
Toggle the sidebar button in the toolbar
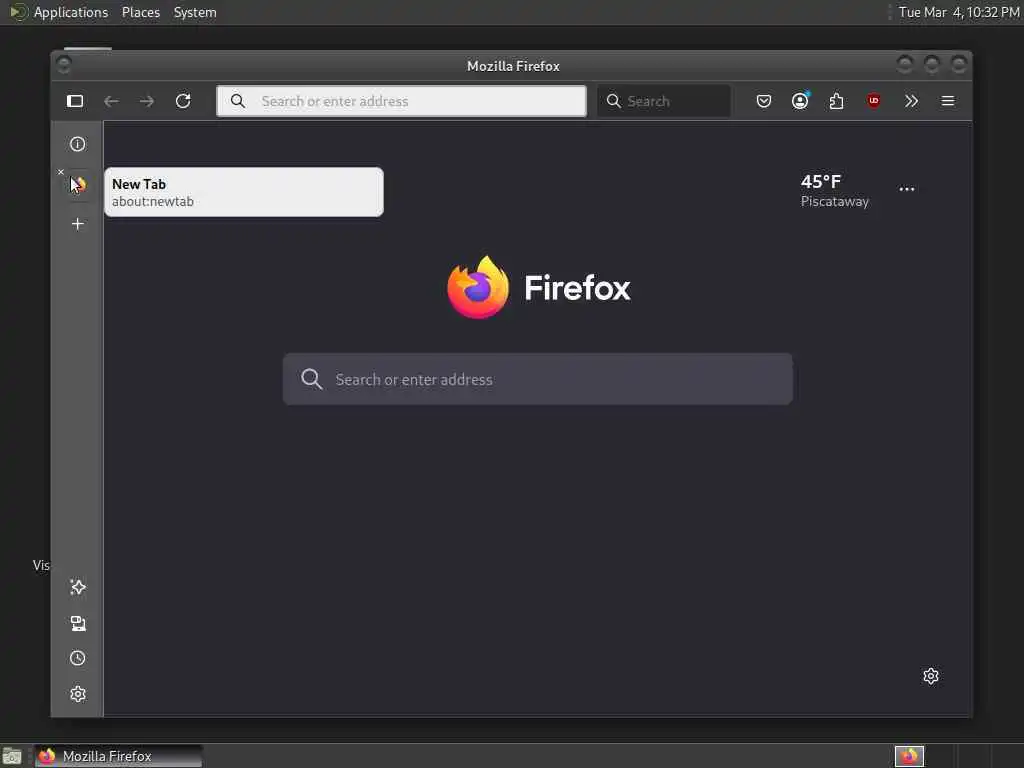point(75,101)
